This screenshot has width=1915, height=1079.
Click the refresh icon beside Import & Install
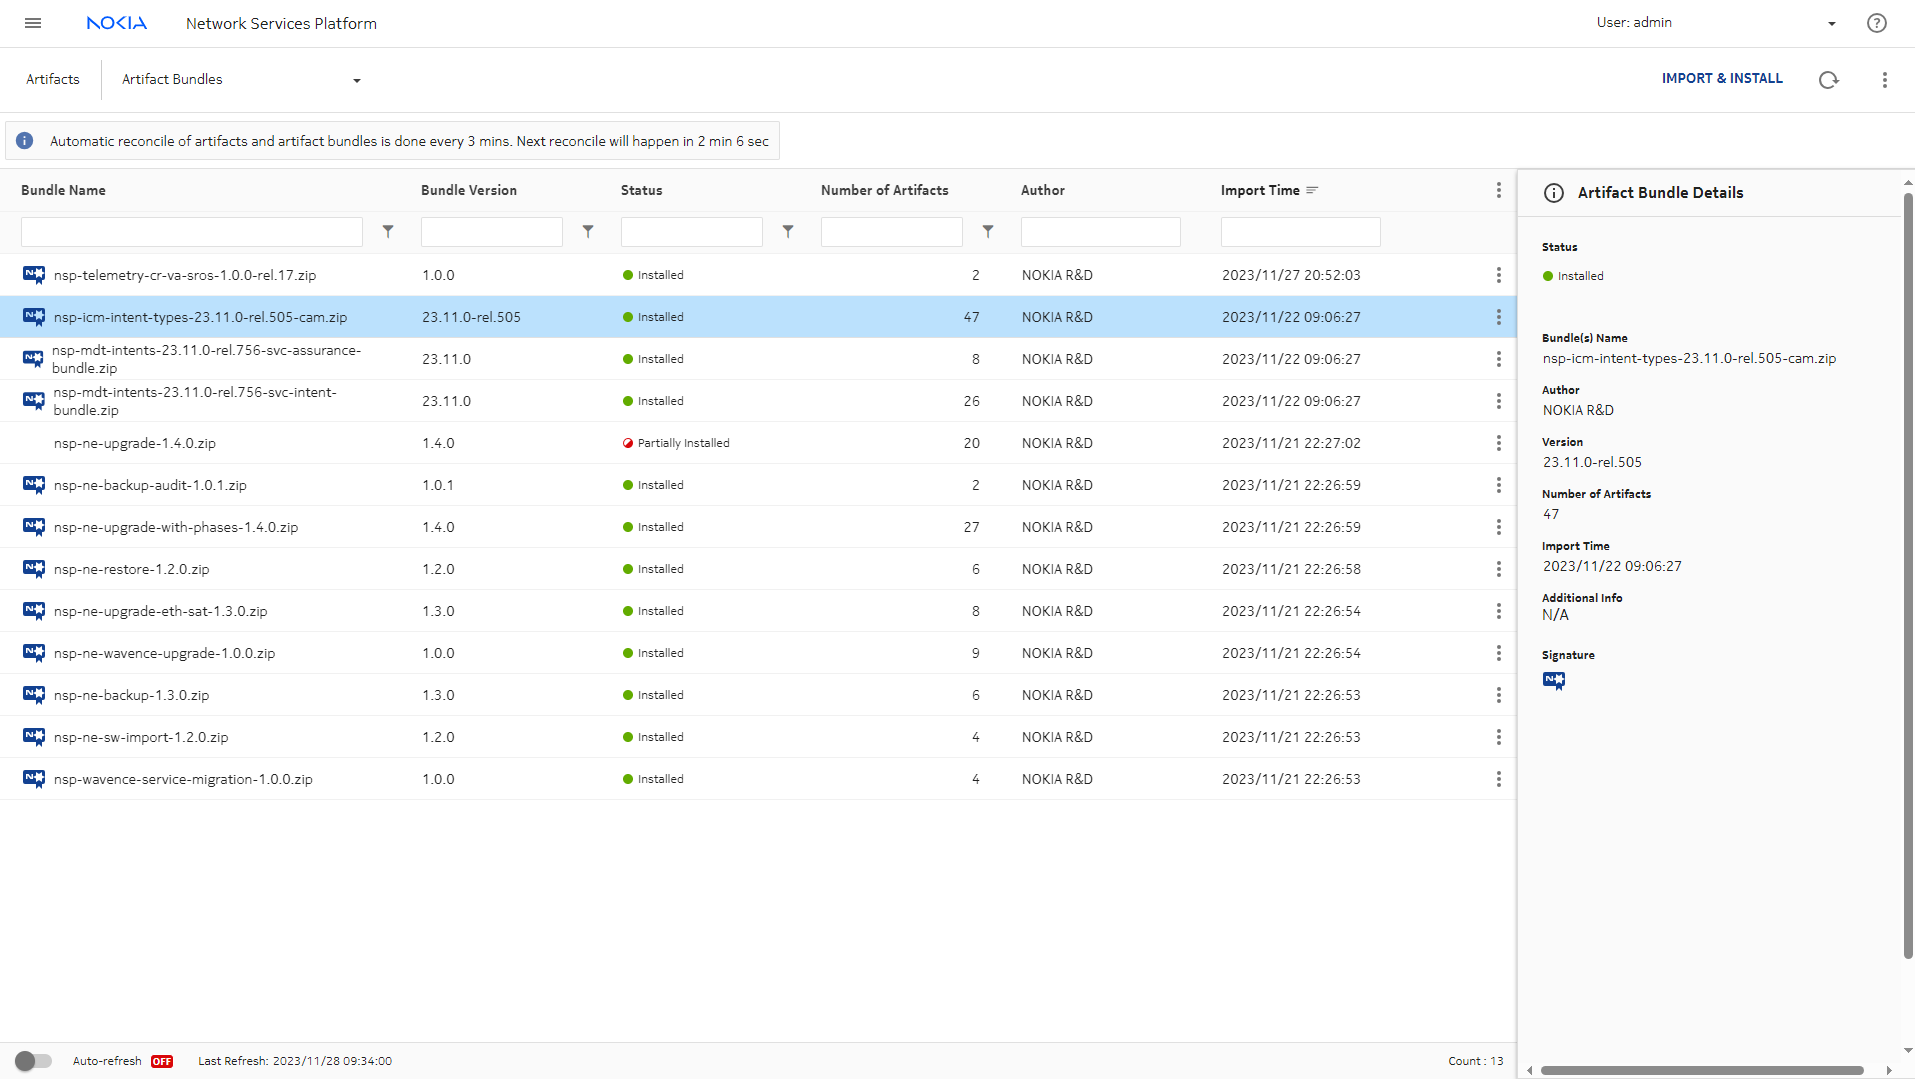1828,80
